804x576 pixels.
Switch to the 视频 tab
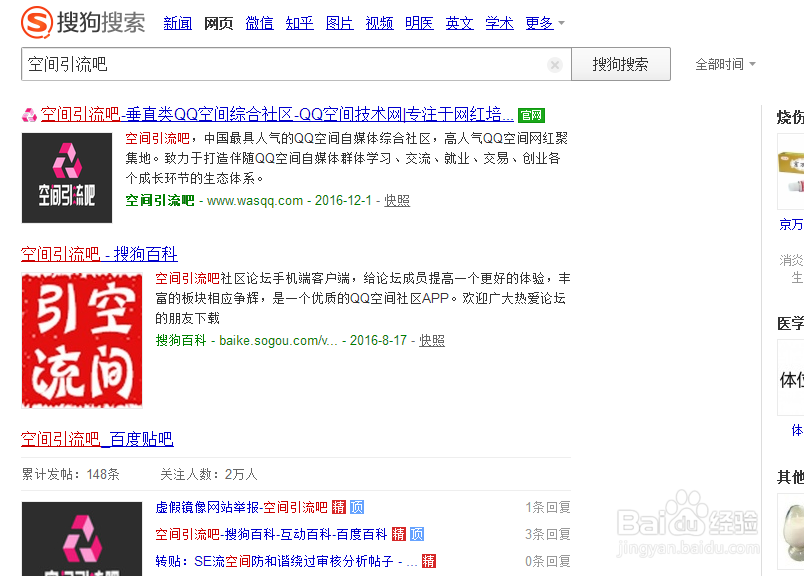379,23
